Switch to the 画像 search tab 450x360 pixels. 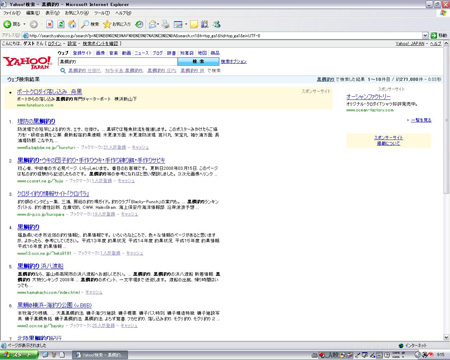click(100, 53)
